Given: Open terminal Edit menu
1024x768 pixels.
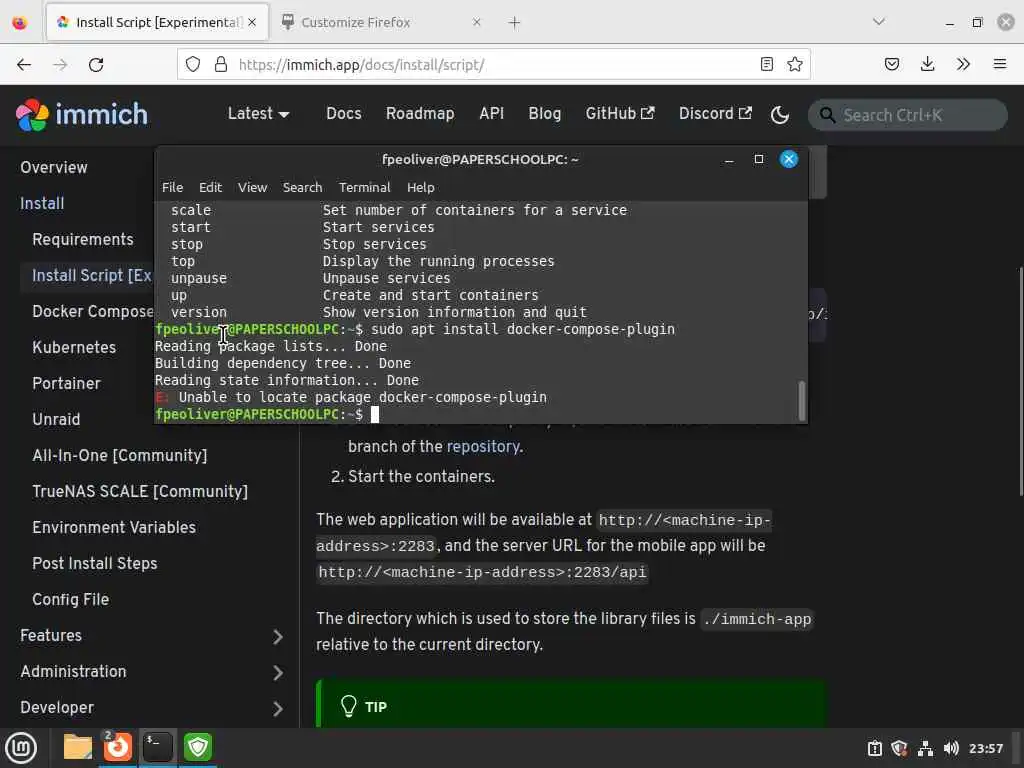Looking at the screenshot, I should (210, 187).
